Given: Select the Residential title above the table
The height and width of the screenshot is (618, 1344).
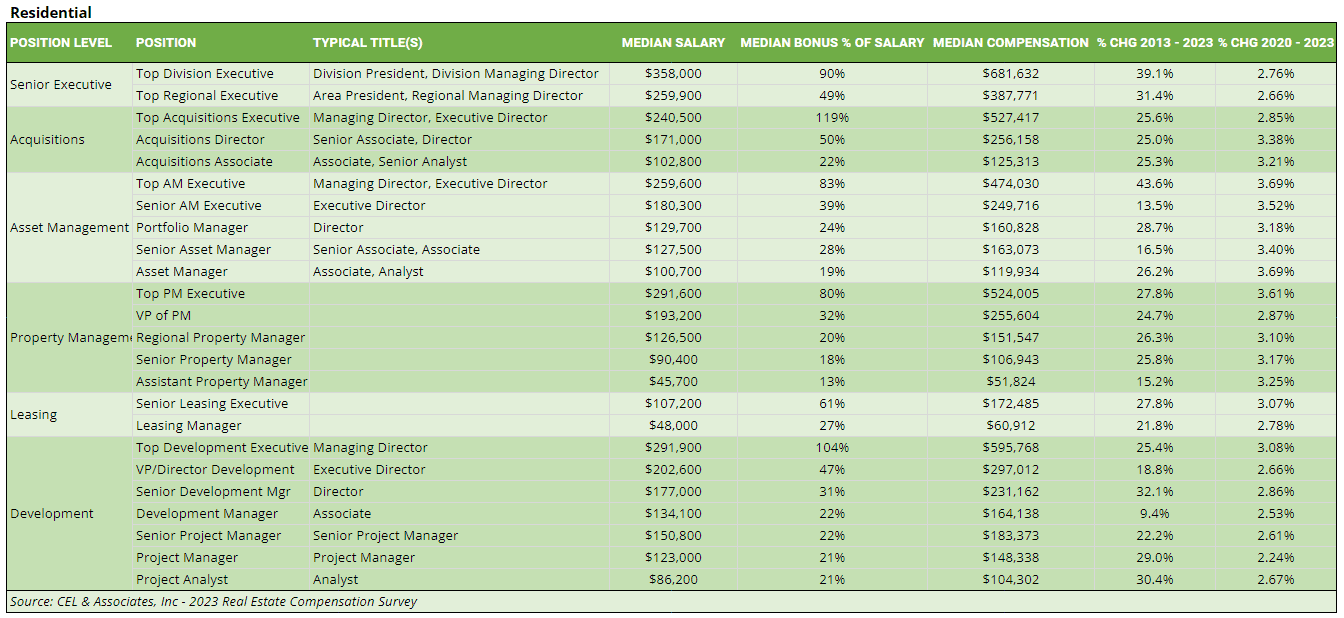Looking at the screenshot, I should tap(50, 13).
